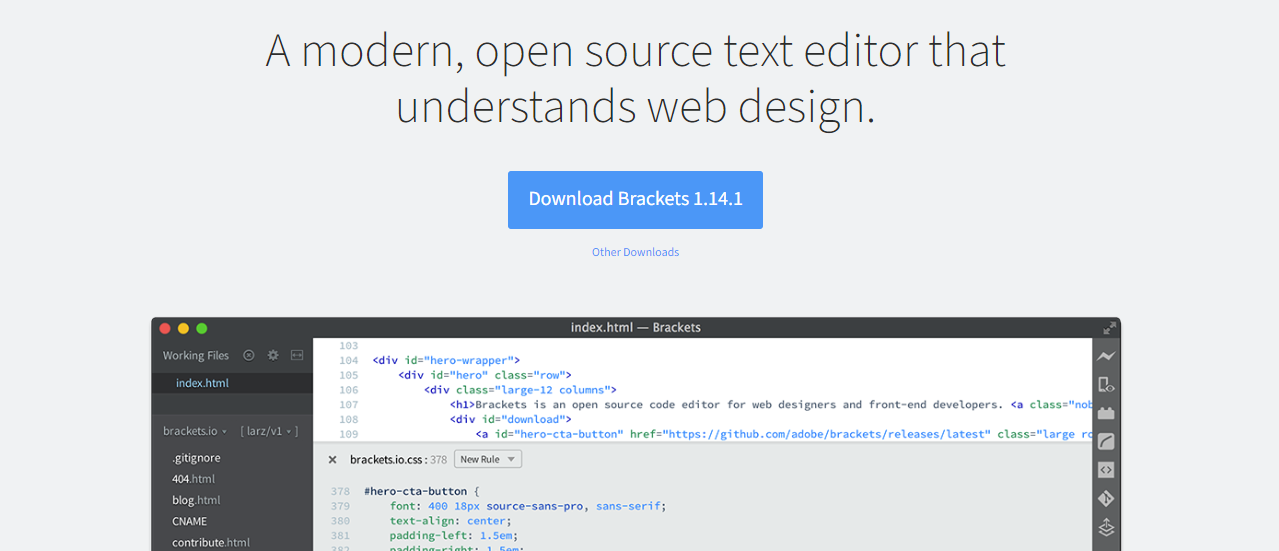Click the Download Brackets 1.14.1 button
This screenshot has width=1279, height=551.
point(635,200)
